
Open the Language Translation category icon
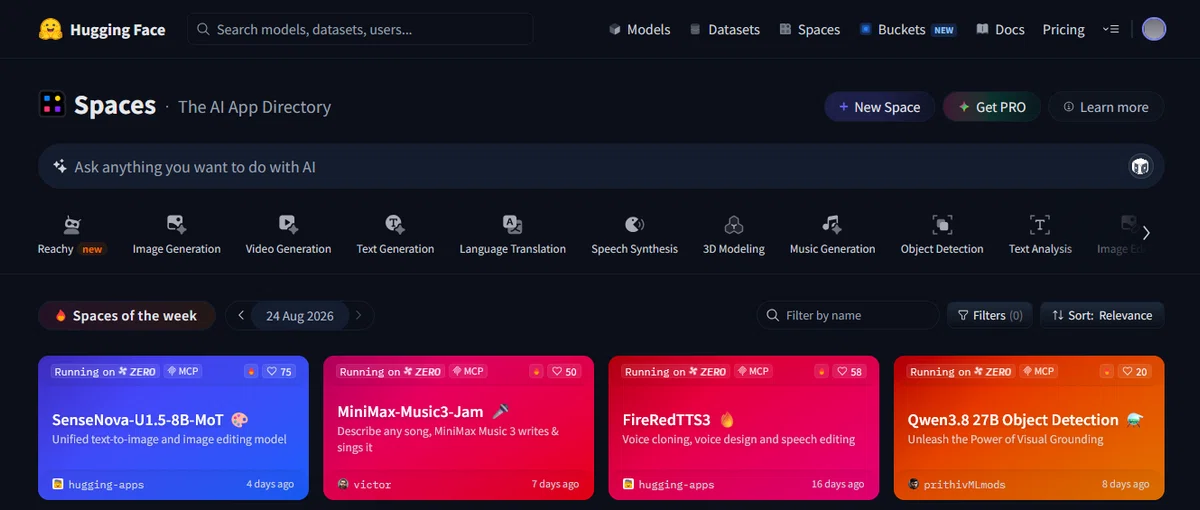tap(512, 225)
